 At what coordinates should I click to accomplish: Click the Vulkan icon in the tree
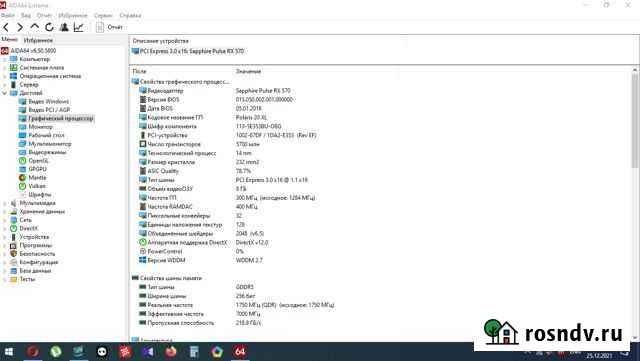(x=22, y=186)
